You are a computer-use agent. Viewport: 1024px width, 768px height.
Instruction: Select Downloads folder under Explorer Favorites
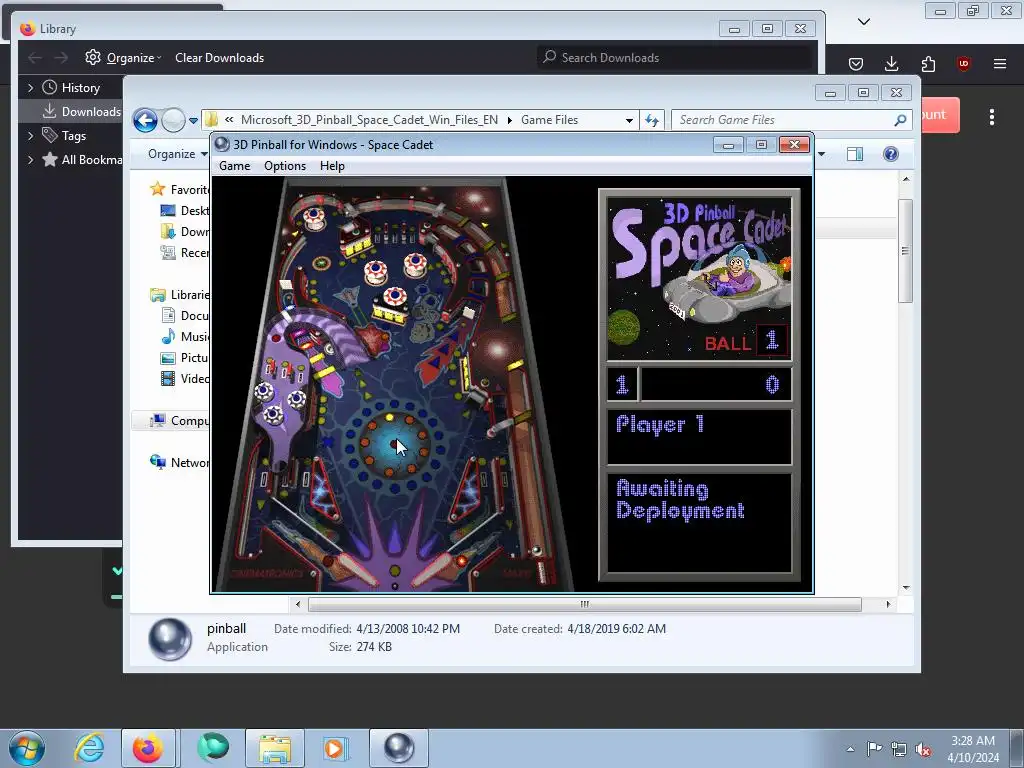coord(185,232)
